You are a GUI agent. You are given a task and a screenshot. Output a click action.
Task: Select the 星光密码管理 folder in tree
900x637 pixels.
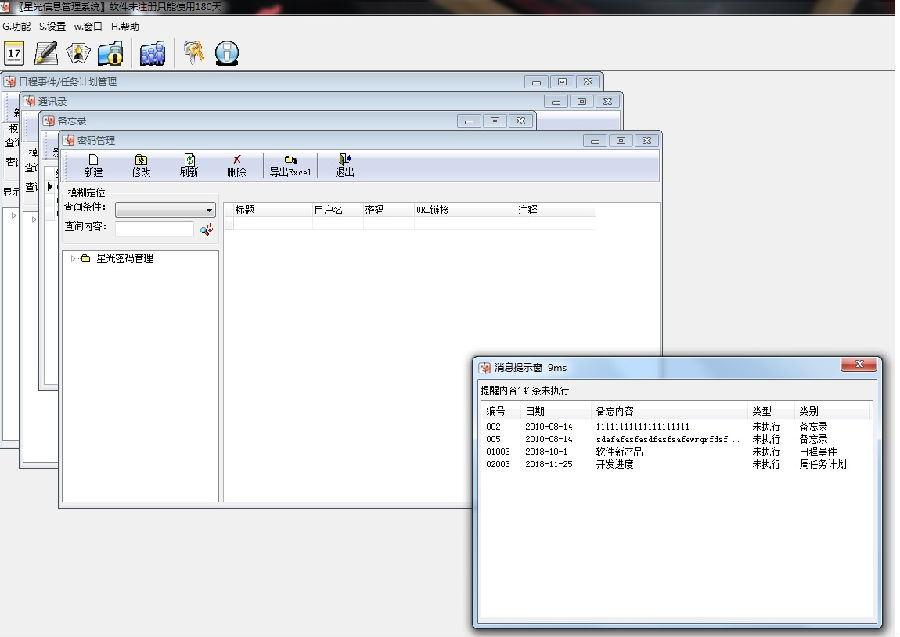(125, 259)
